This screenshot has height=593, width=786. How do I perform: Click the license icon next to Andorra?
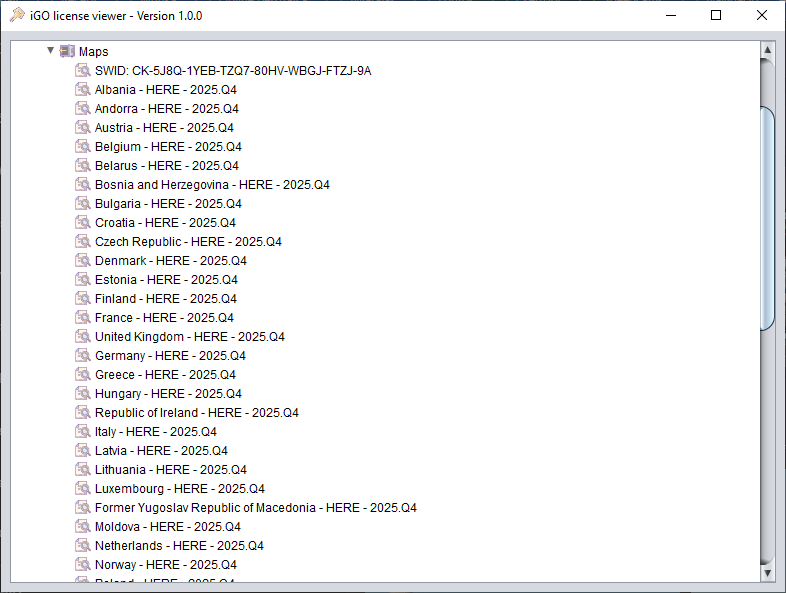pos(83,108)
